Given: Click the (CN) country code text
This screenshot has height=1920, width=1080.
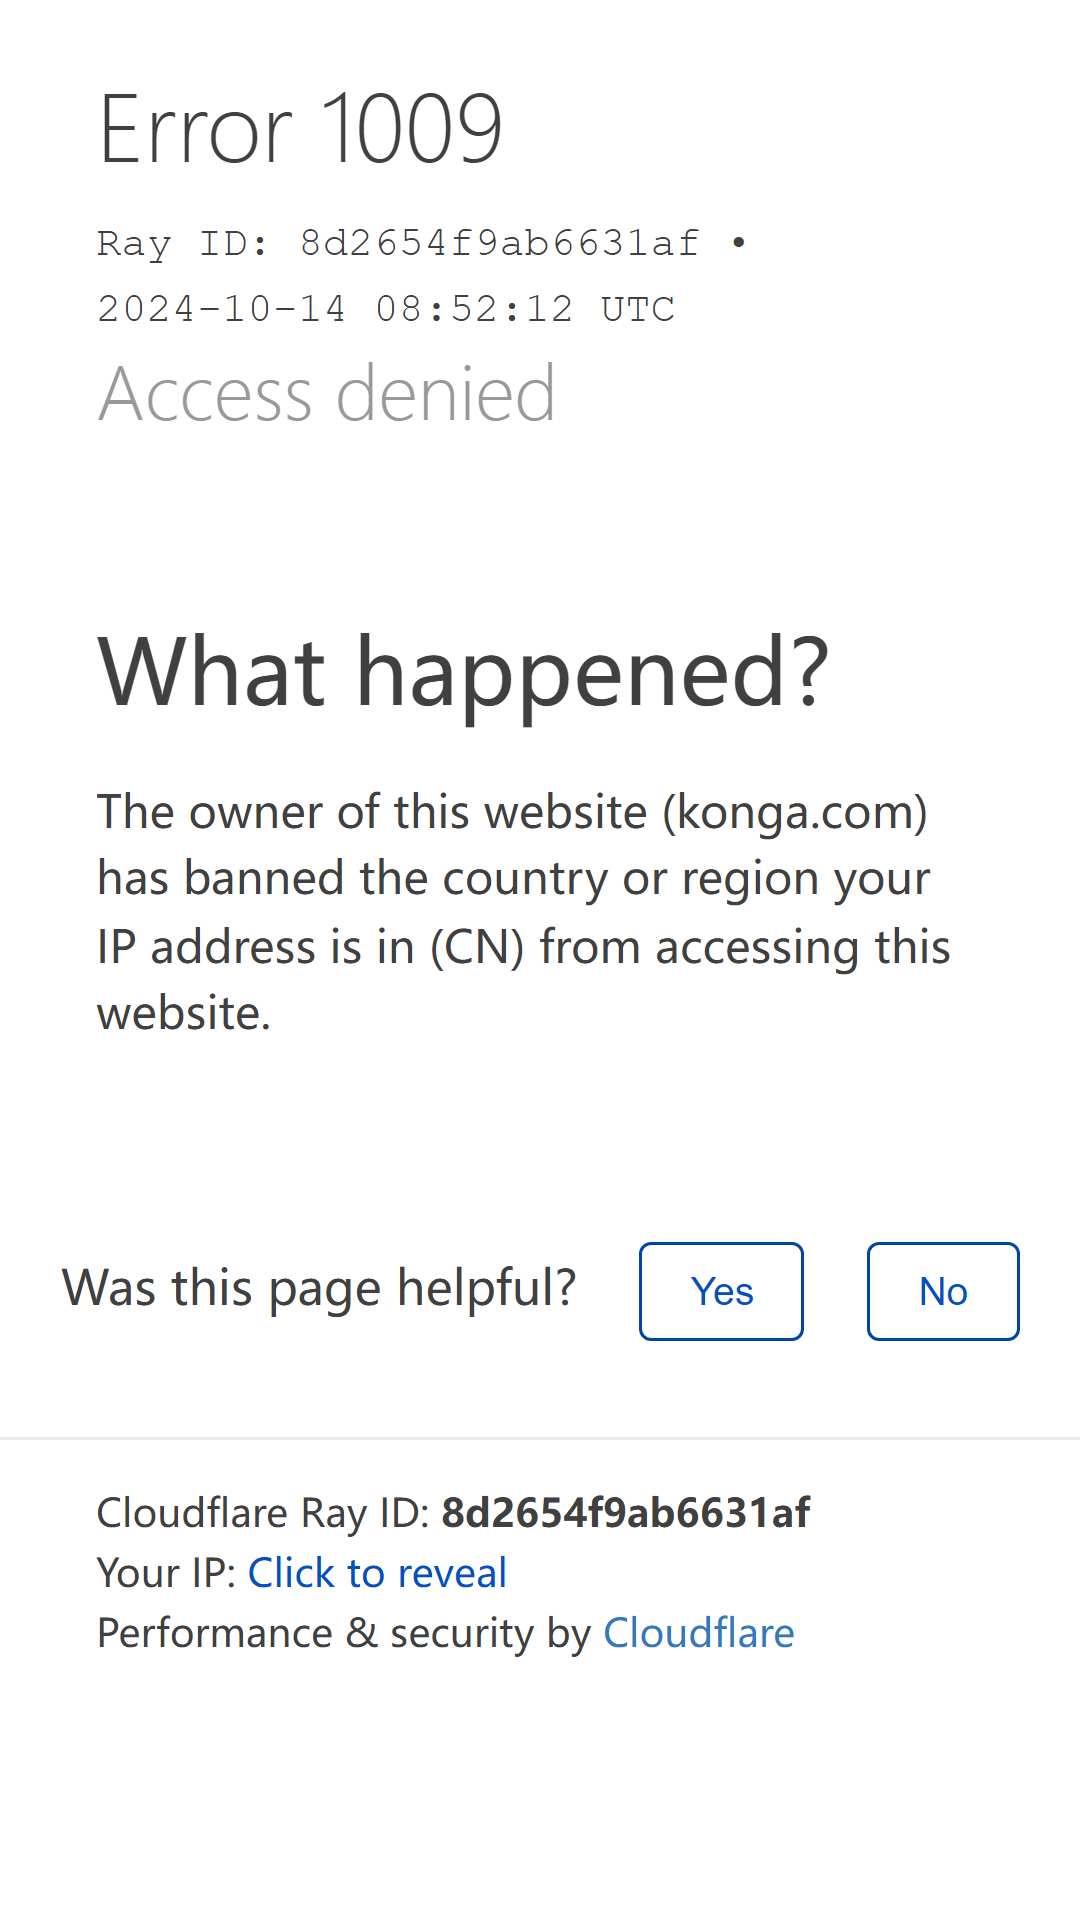Looking at the screenshot, I should click(477, 947).
